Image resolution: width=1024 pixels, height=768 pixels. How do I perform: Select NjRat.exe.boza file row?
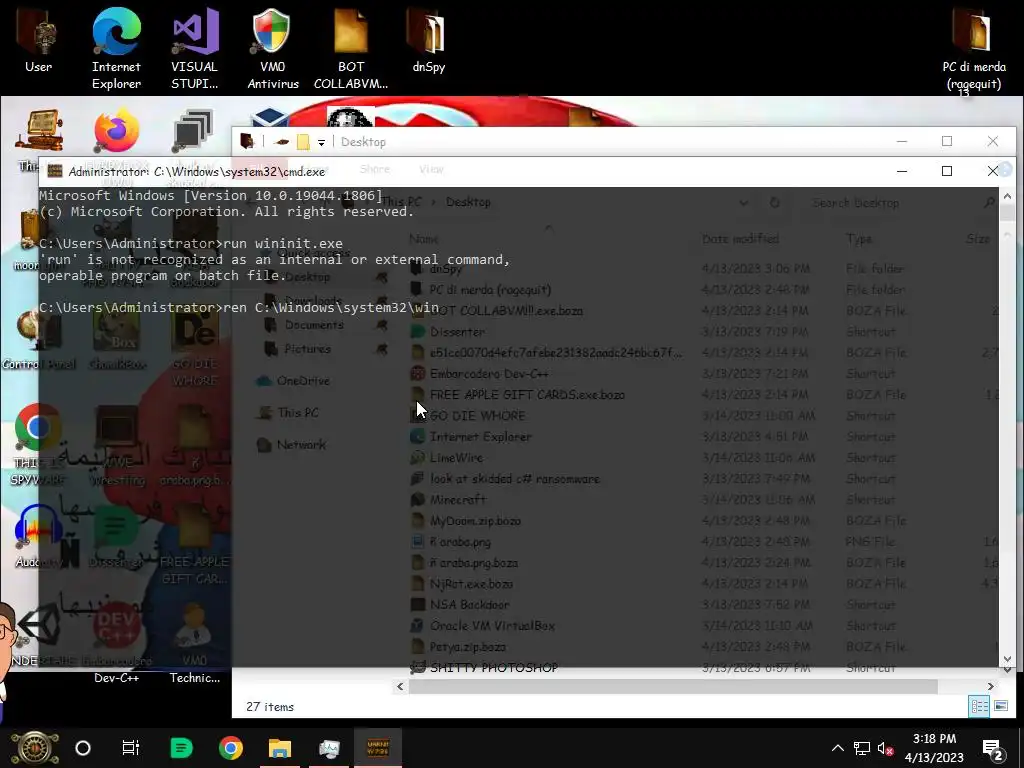[702, 584]
